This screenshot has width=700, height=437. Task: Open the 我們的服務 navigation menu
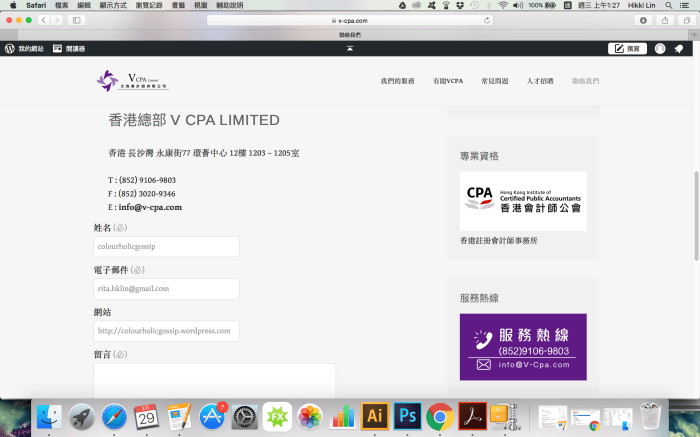click(397, 81)
